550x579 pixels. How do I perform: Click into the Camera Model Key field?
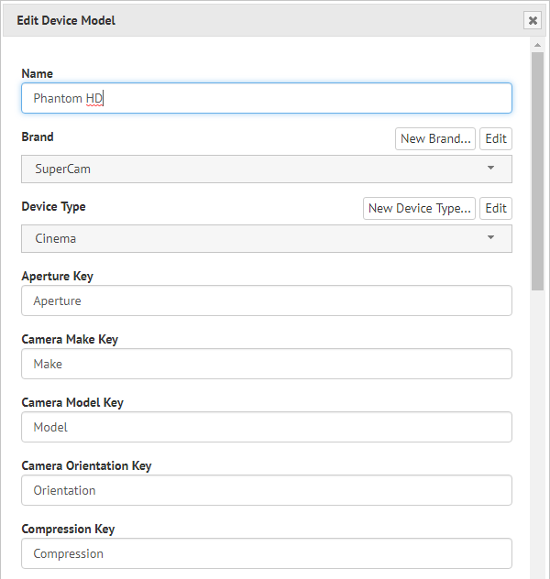click(266, 427)
